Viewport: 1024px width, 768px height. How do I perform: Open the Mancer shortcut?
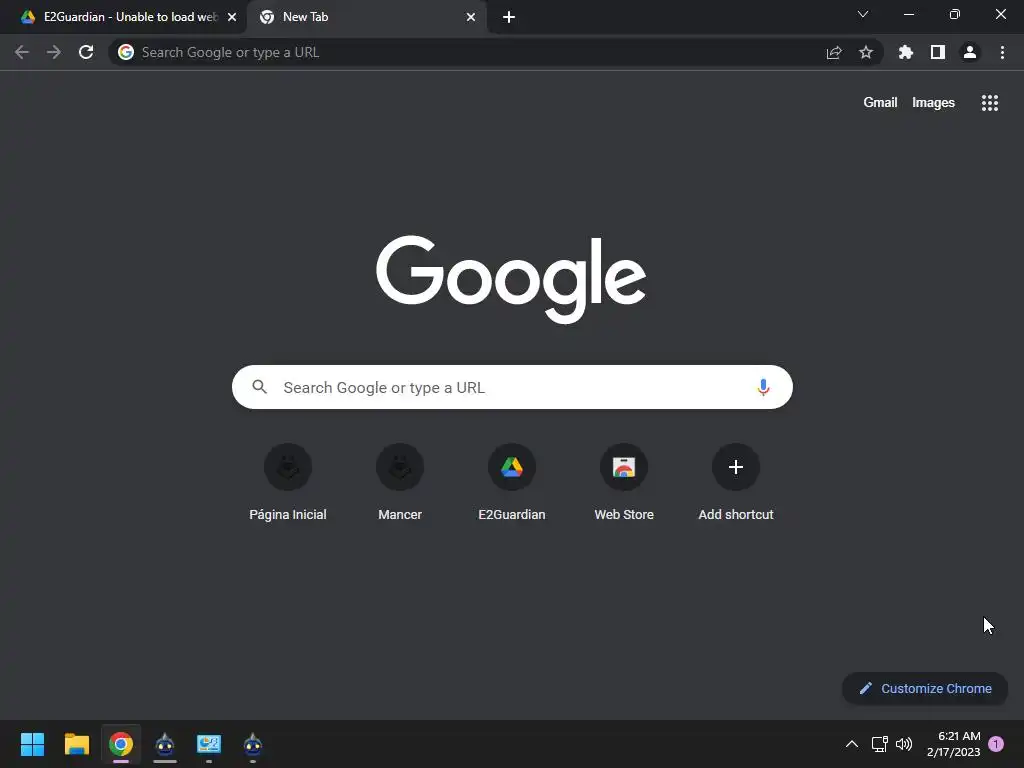(400, 482)
